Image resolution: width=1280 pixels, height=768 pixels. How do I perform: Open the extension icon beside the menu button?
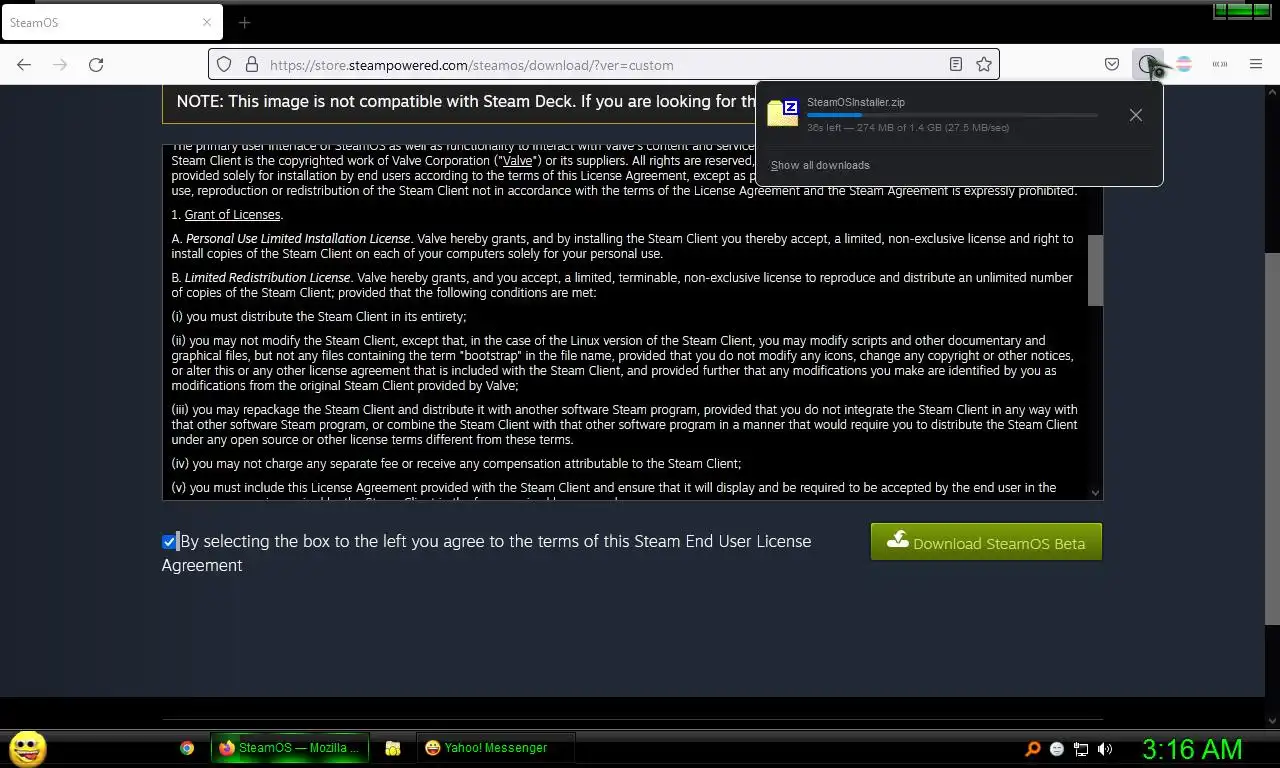pos(1220,65)
